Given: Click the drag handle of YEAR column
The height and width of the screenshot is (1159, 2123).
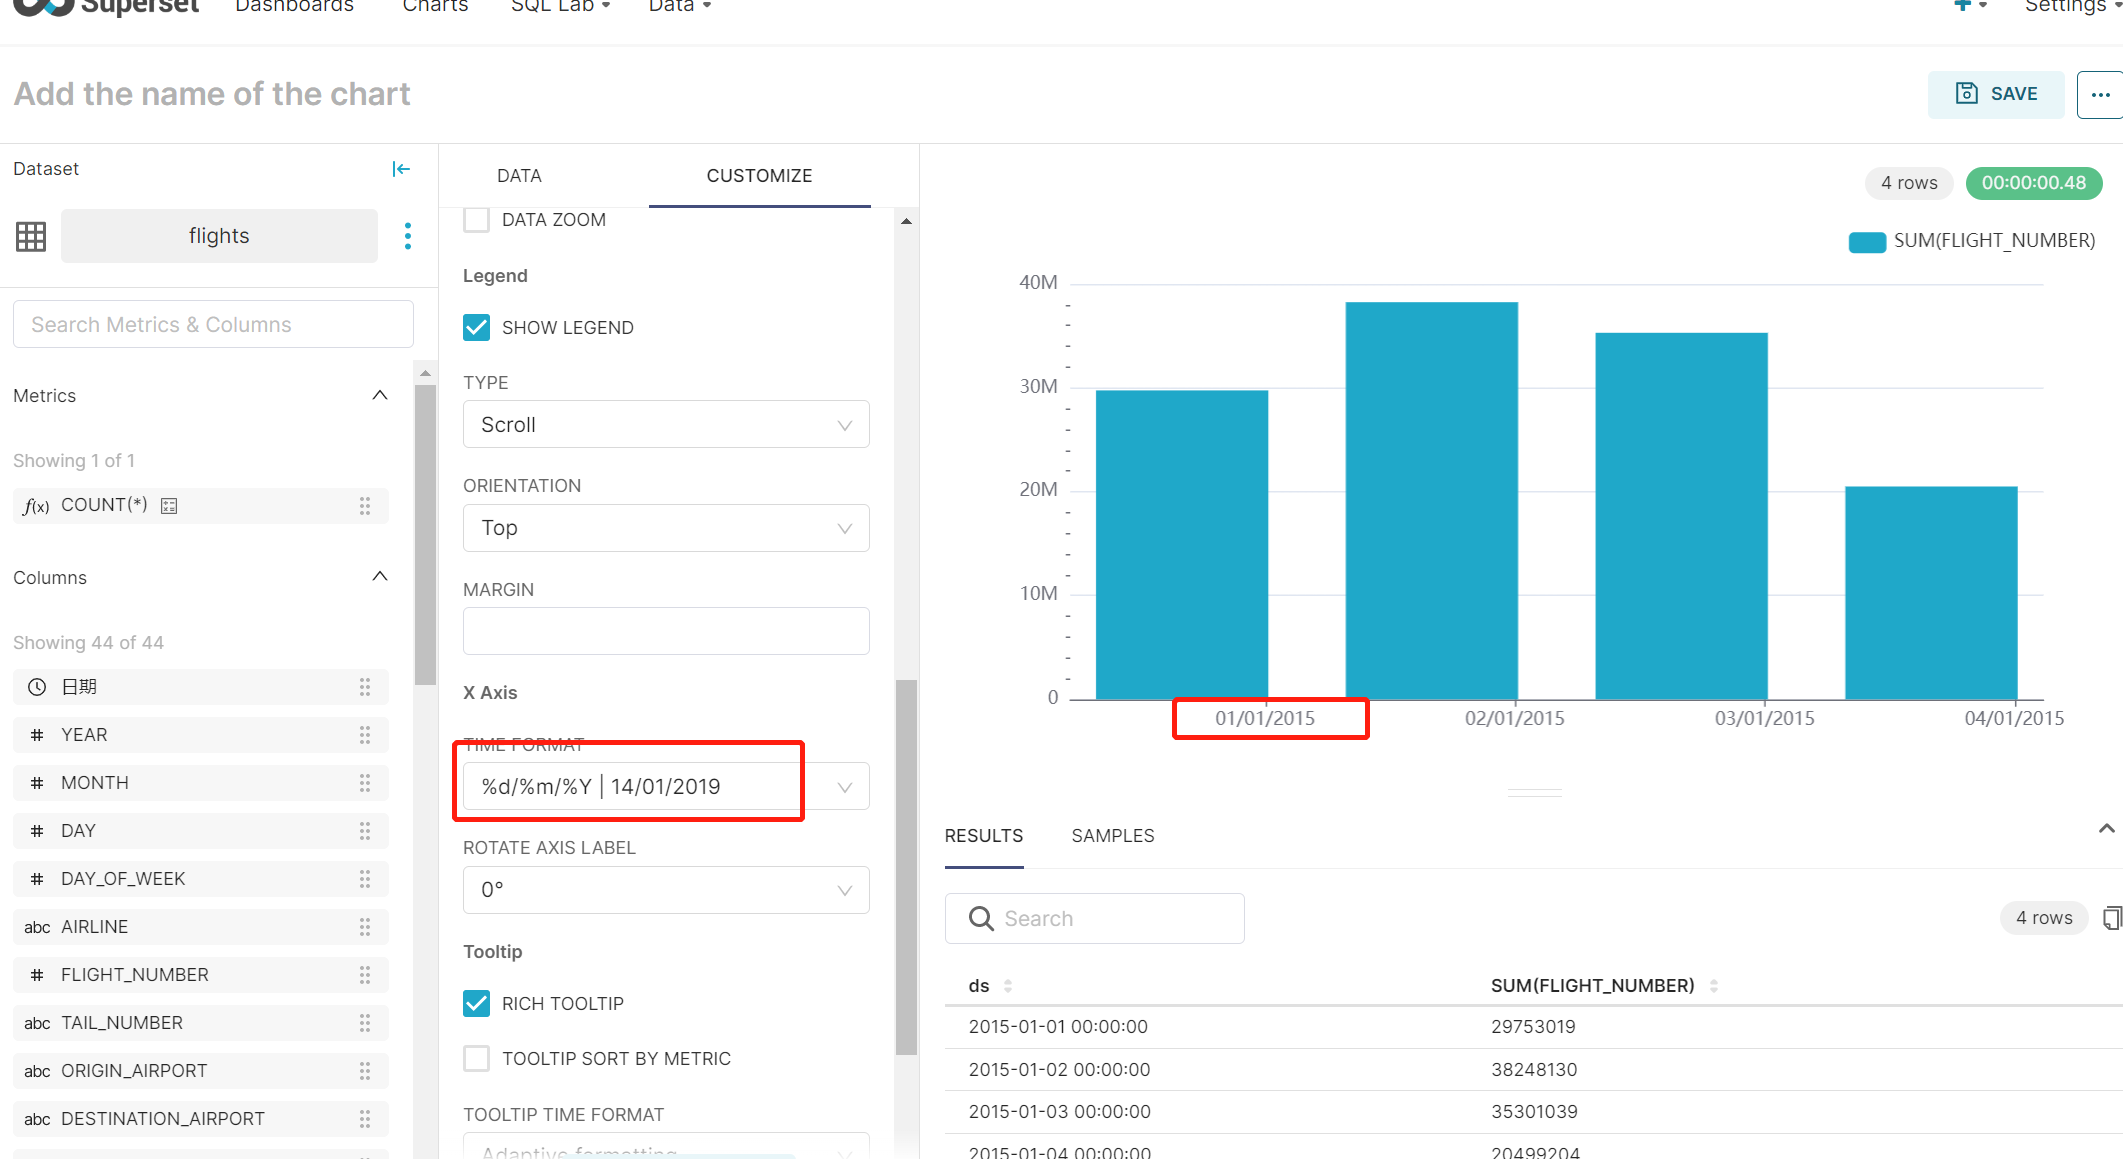Looking at the screenshot, I should pyautogui.click(x=365, y=735).
